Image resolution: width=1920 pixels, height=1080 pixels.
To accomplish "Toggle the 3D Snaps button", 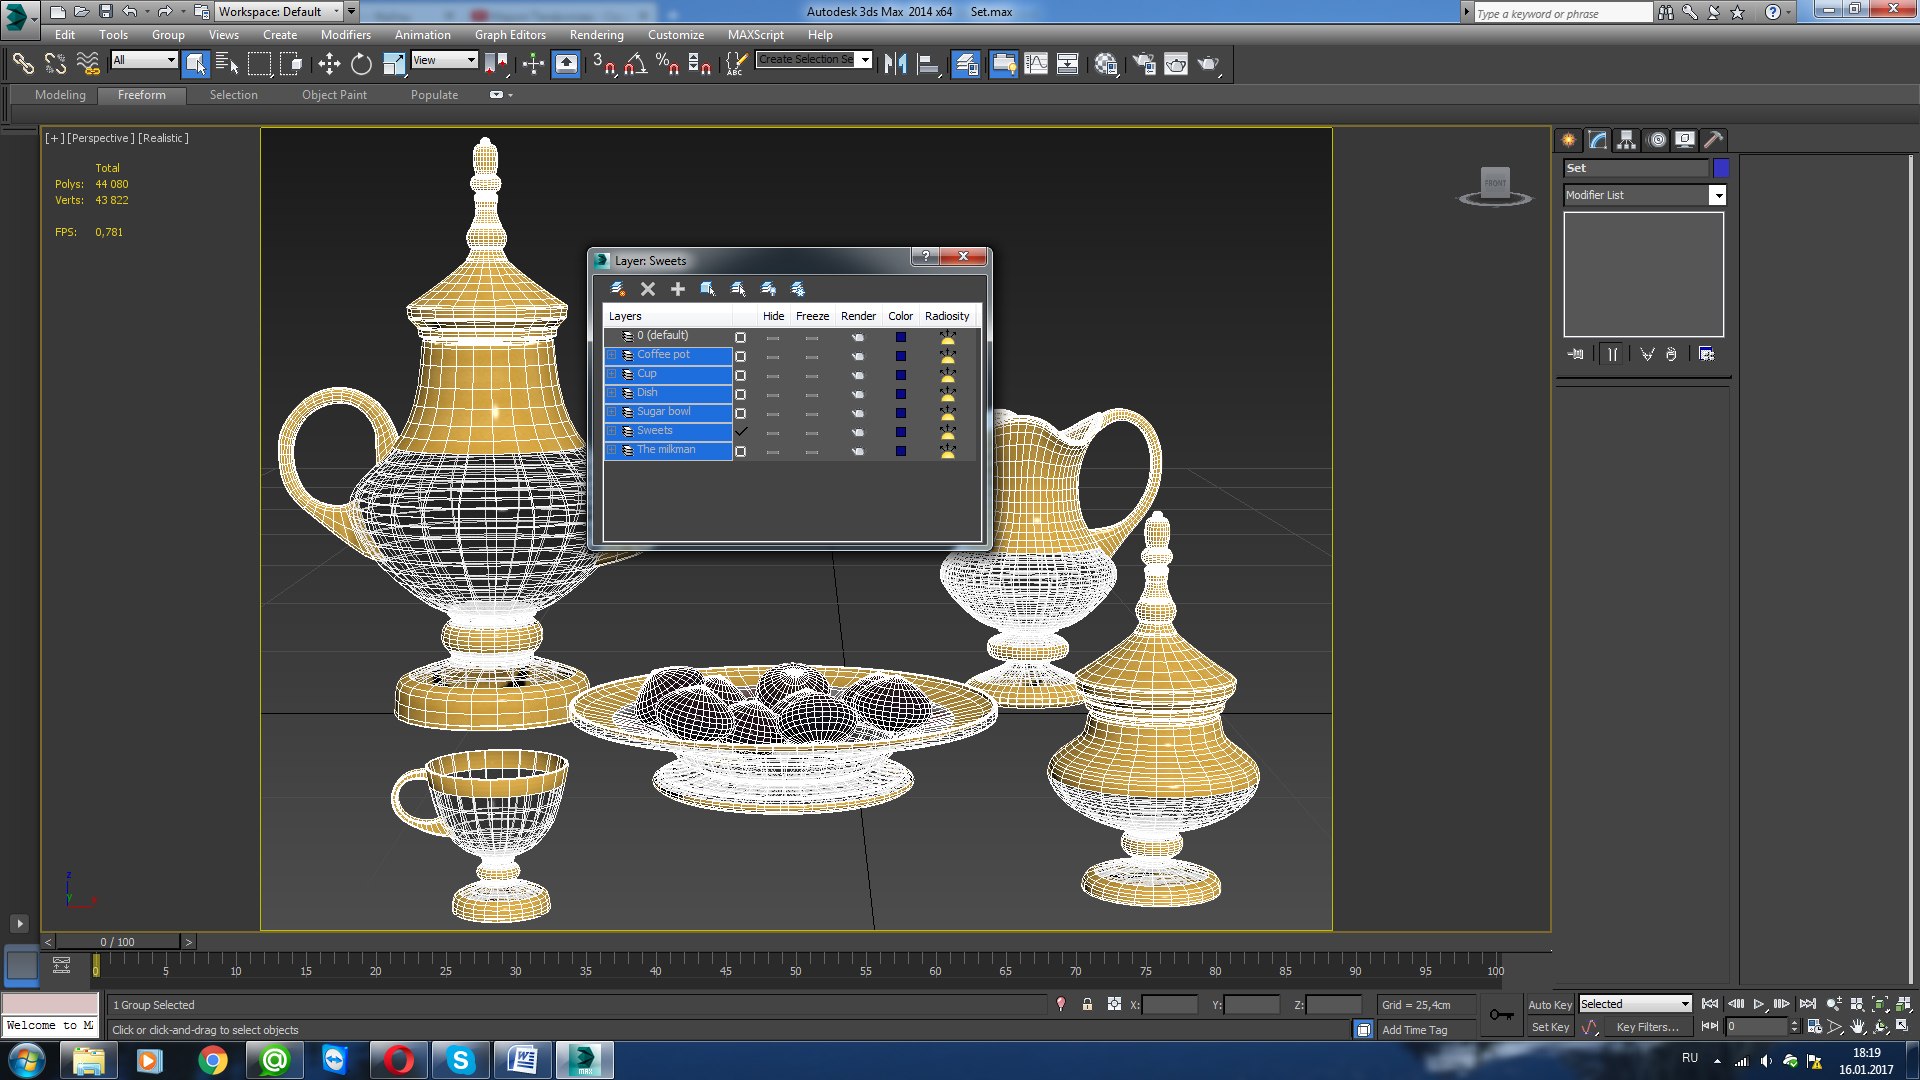I will pyautogui.click(x=603, y=64).
